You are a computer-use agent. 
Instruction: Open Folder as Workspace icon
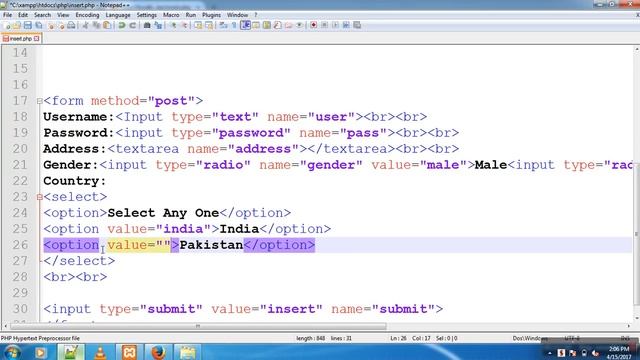(289, 25)
